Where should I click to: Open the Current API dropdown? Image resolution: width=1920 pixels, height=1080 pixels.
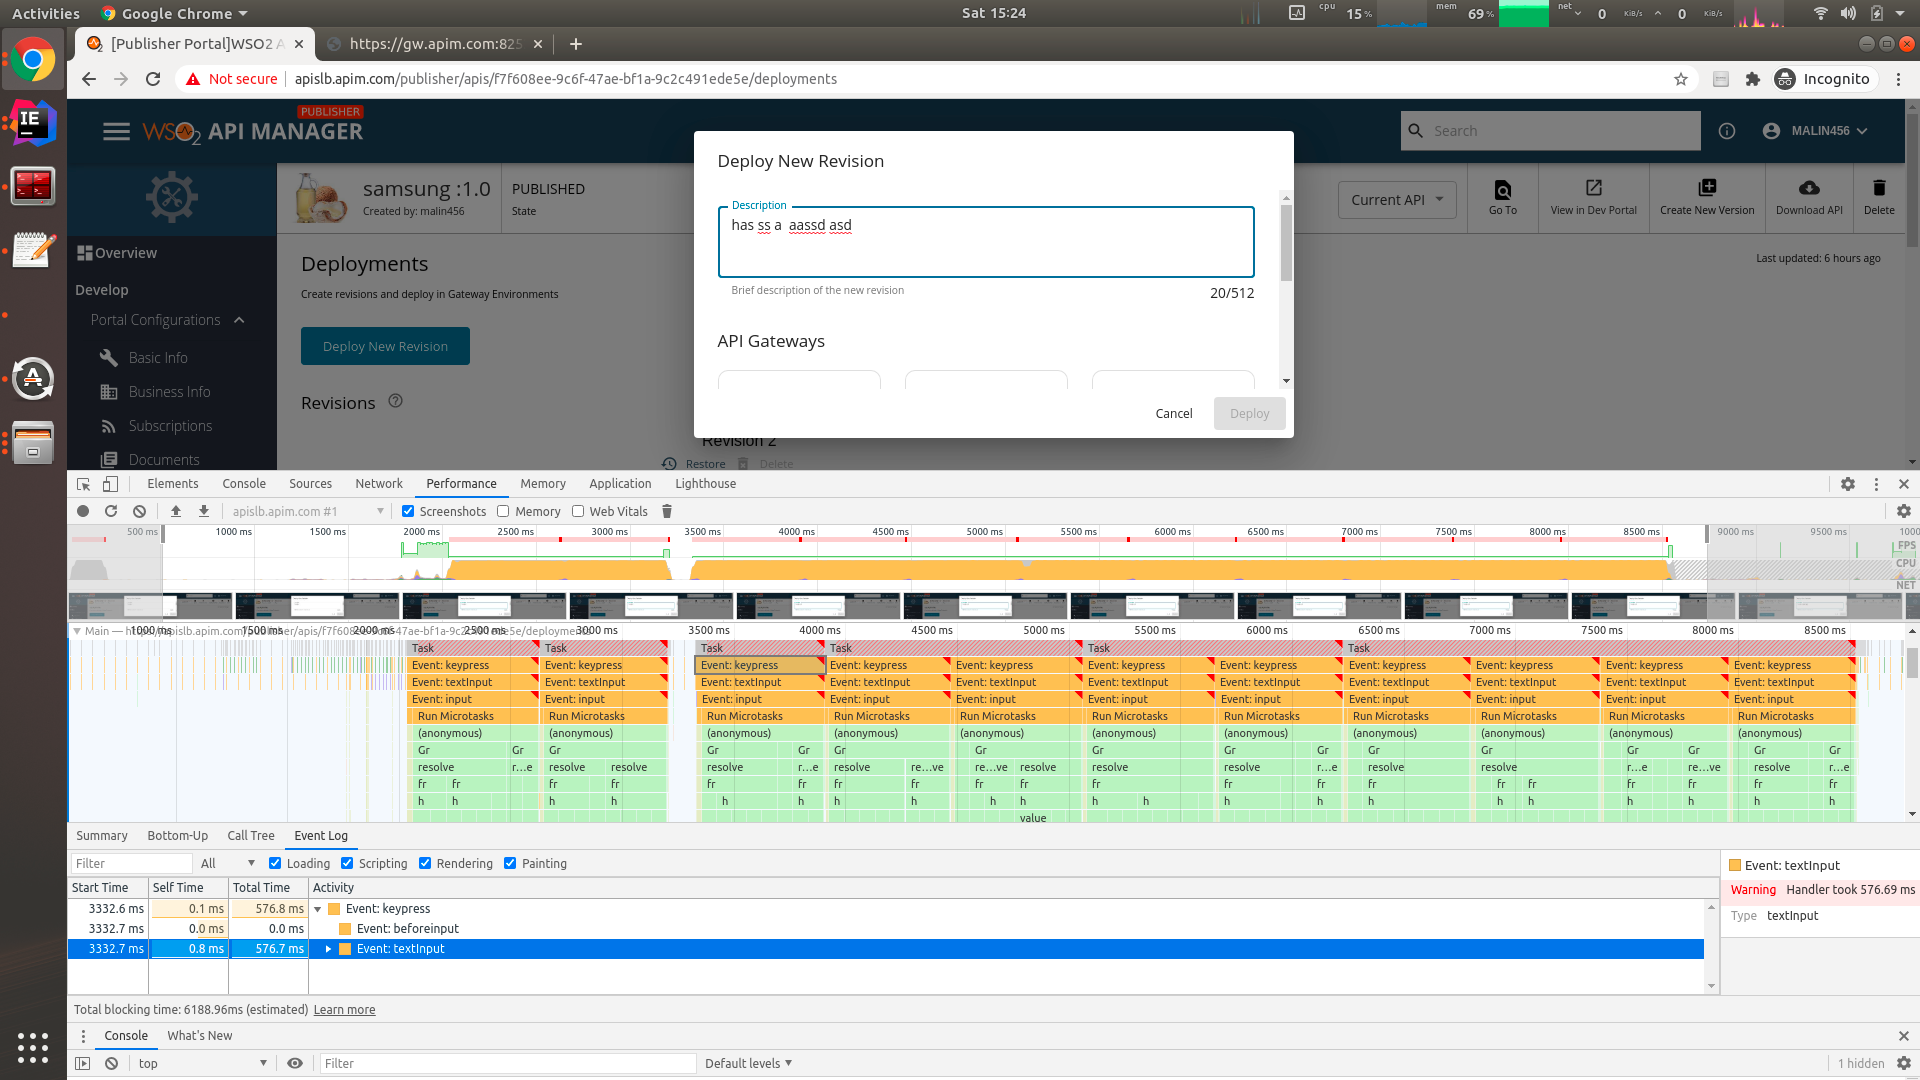click(1396, 200)
